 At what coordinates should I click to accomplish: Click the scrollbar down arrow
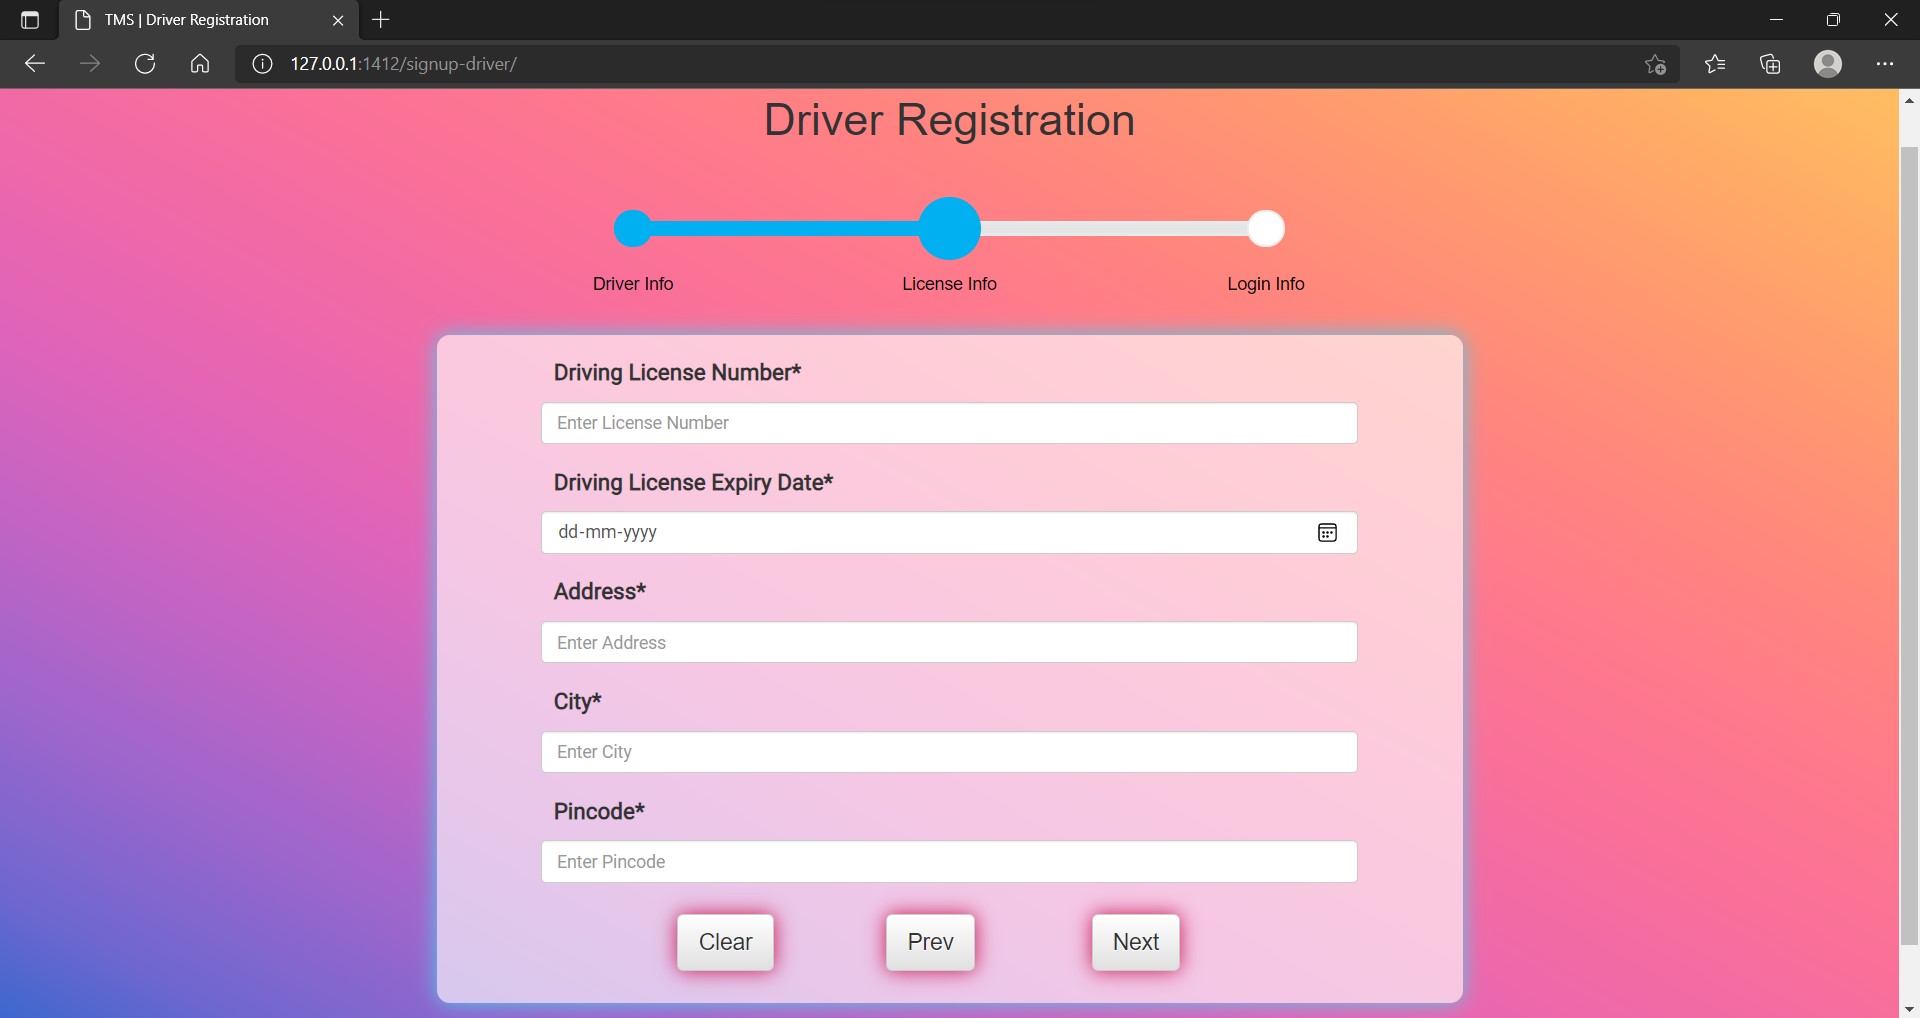(x=1909, y=1008)
